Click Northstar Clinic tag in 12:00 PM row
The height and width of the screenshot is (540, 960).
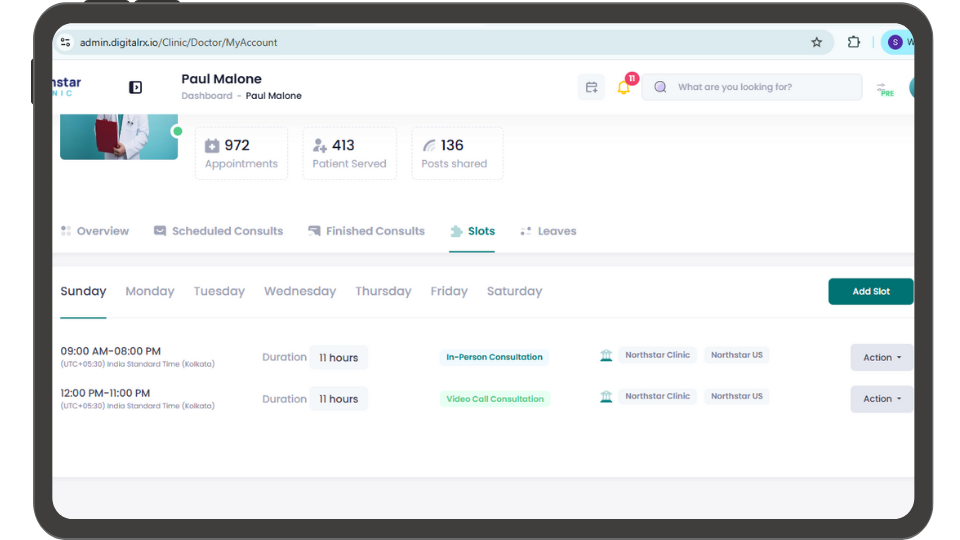(658, 396)
